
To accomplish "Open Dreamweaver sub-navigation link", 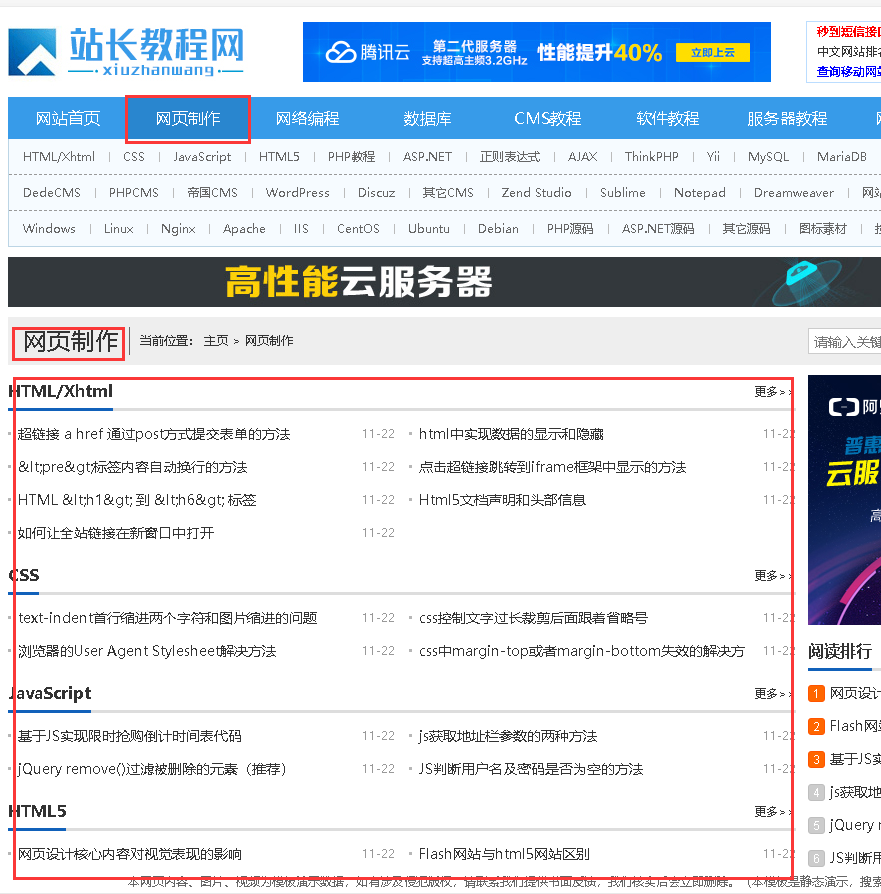I will [x=794, y=193].
